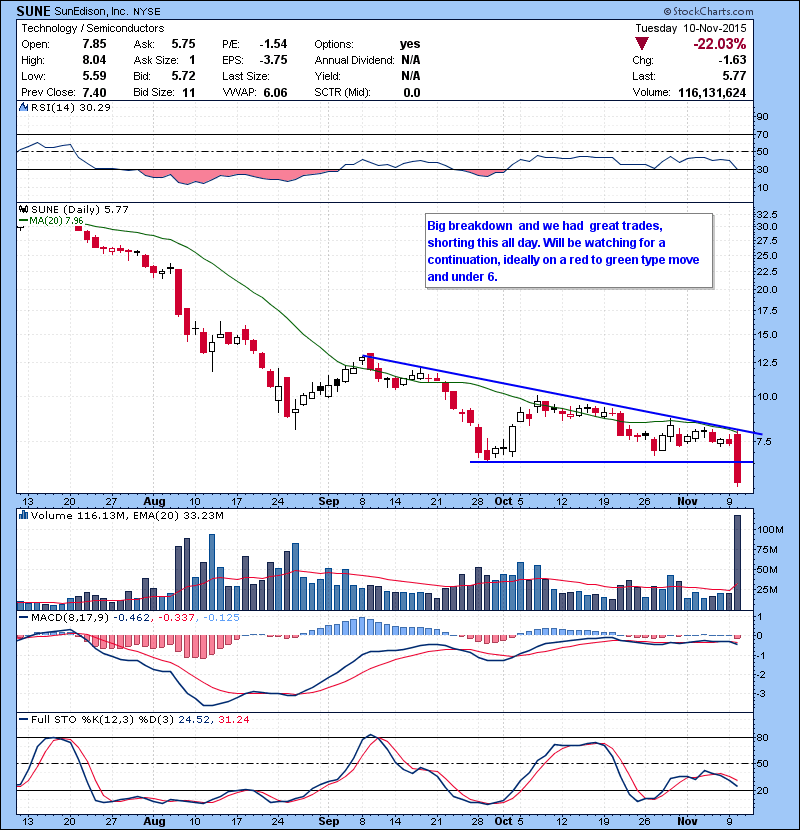Click the Open value 7.85
This screenshot has height=830, width=800.
(x=94, y=44)
